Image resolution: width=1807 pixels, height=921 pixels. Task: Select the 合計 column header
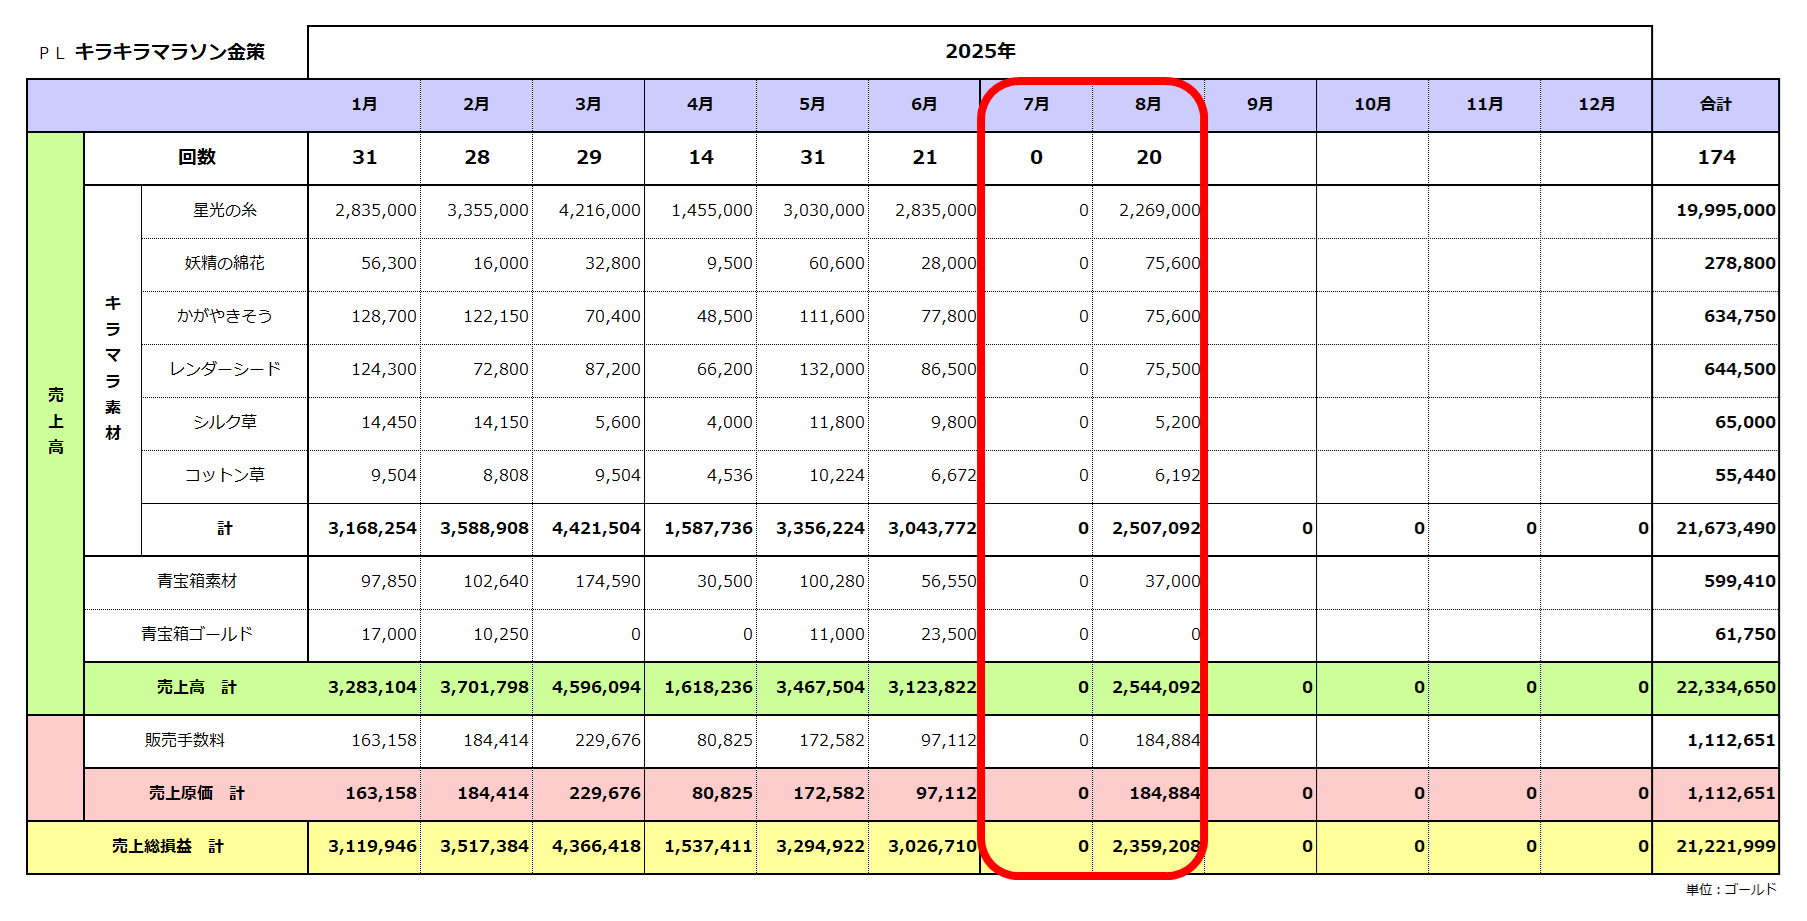[1715, 105]
